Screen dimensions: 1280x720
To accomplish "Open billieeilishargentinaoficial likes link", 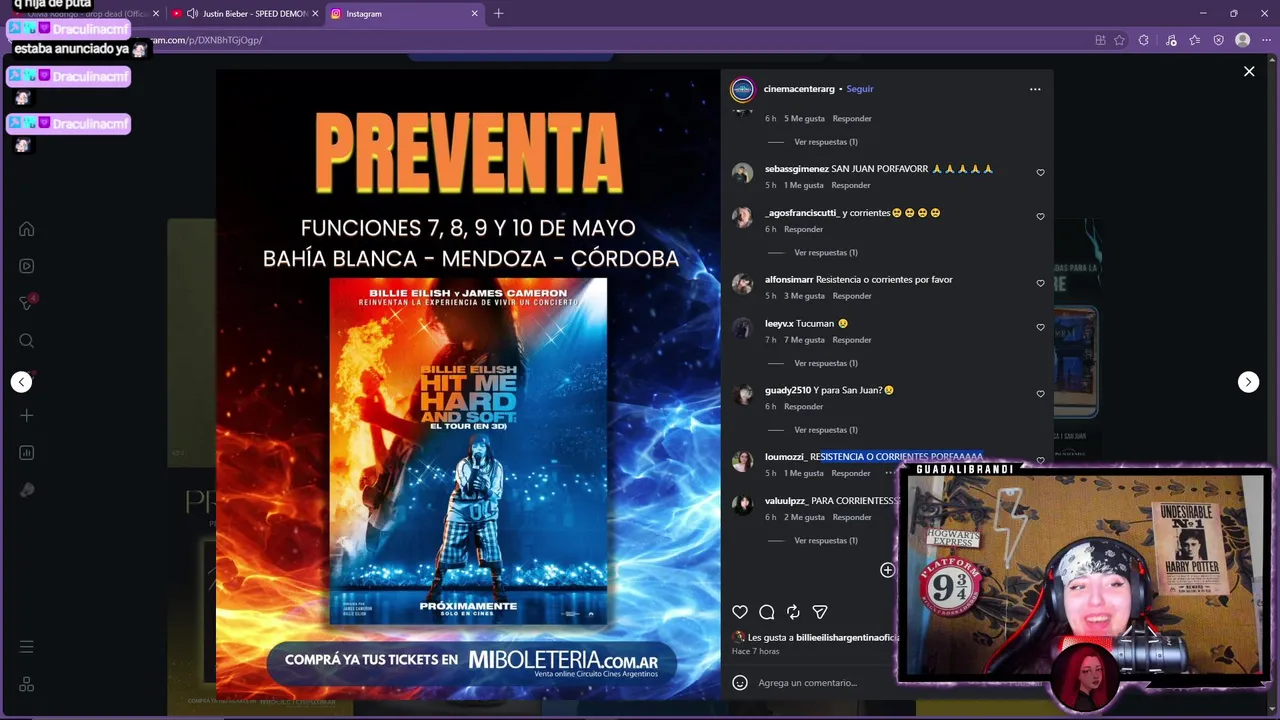I will click(x=847, y=637).
